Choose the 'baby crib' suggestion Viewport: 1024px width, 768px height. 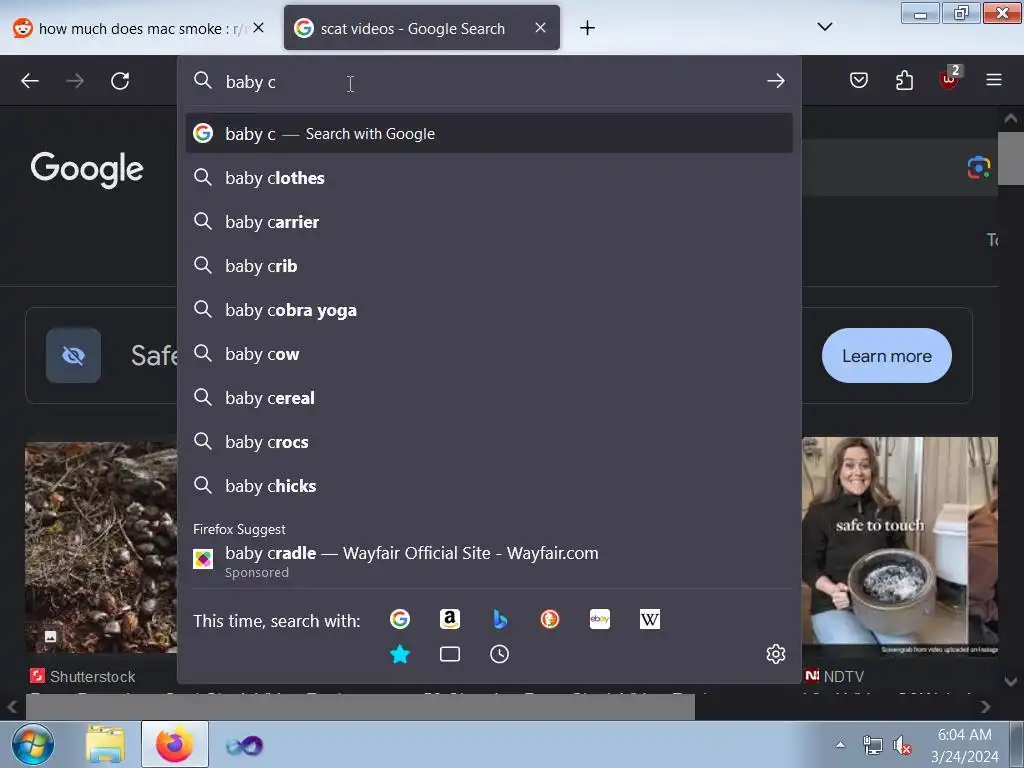[x=489, y=266]
